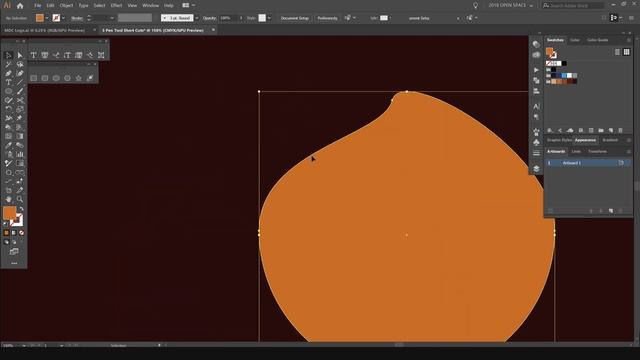Delete swatch using Swatches panel trash icon
Viewport: 640px width, 360px height.
click(620, 130)
